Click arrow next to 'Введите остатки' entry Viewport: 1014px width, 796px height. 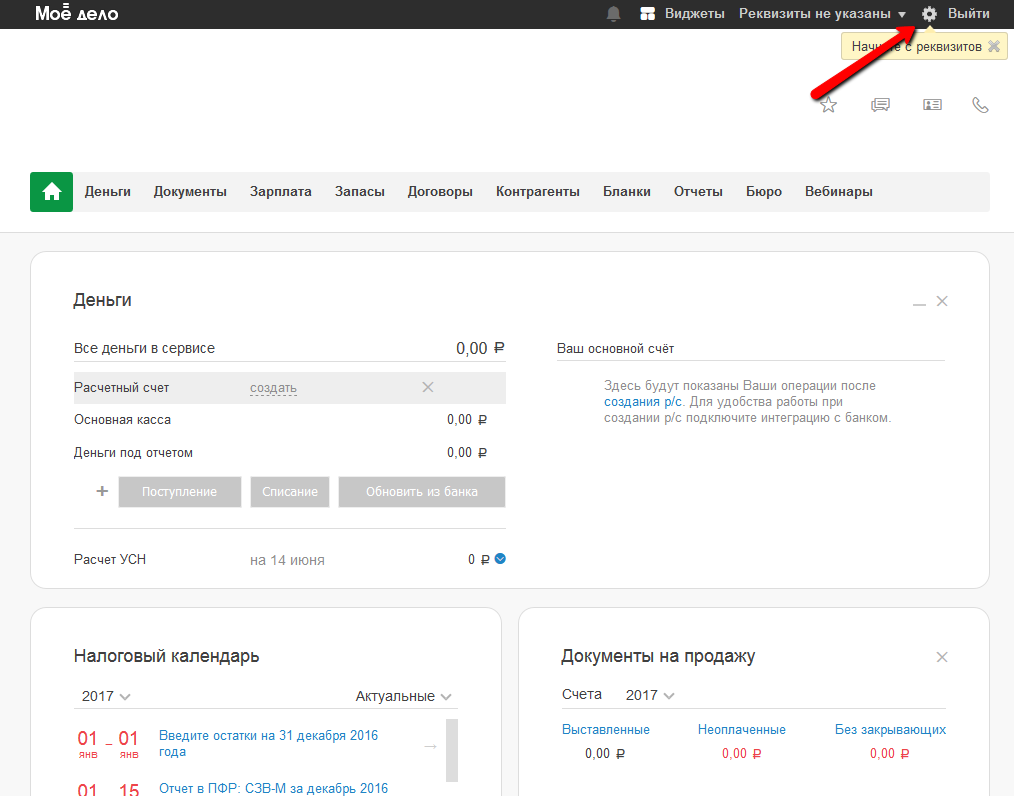click(431, 746)
